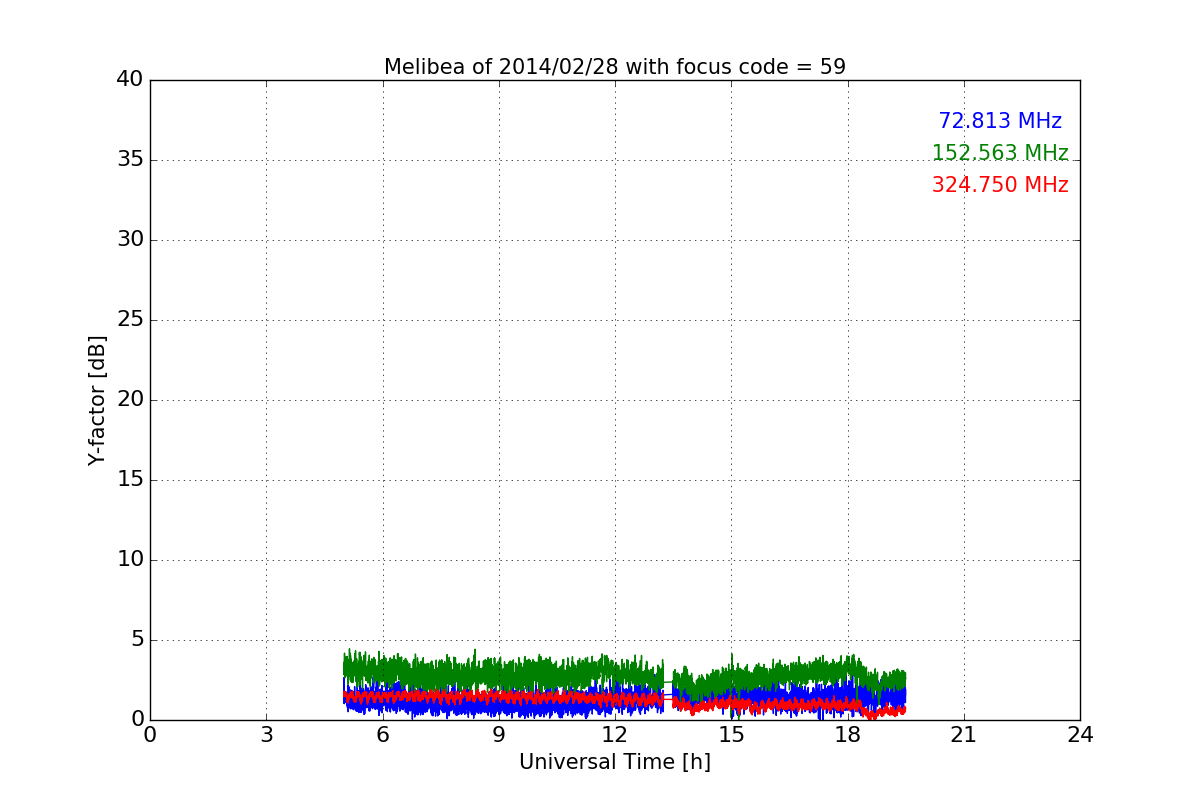This screenshot has width=1200, height=800.
Task: Select the red 324.750 MHz legend label
Action: [1000, 185]
